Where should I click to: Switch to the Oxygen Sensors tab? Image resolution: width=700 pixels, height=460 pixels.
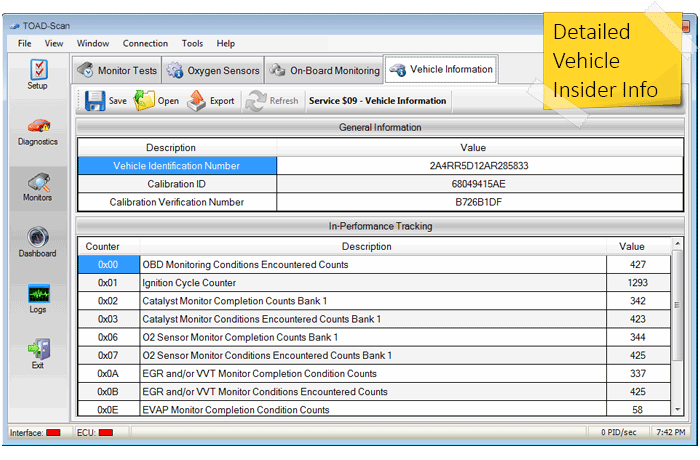[213, 70]
